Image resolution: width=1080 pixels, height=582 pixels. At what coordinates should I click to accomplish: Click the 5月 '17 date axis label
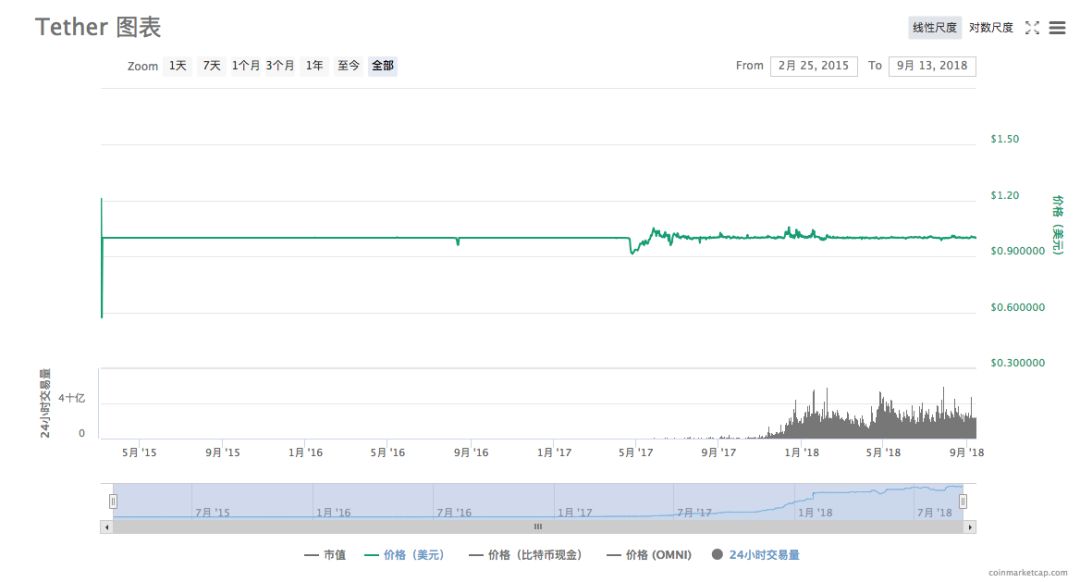click(x=636, y=453)
